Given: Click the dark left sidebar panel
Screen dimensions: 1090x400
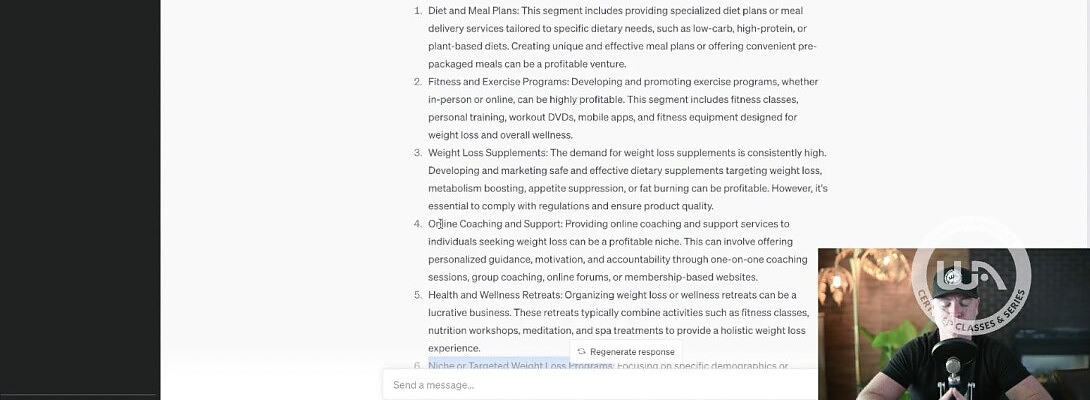Looking at the screenshot, I should [x=80, y=200].
